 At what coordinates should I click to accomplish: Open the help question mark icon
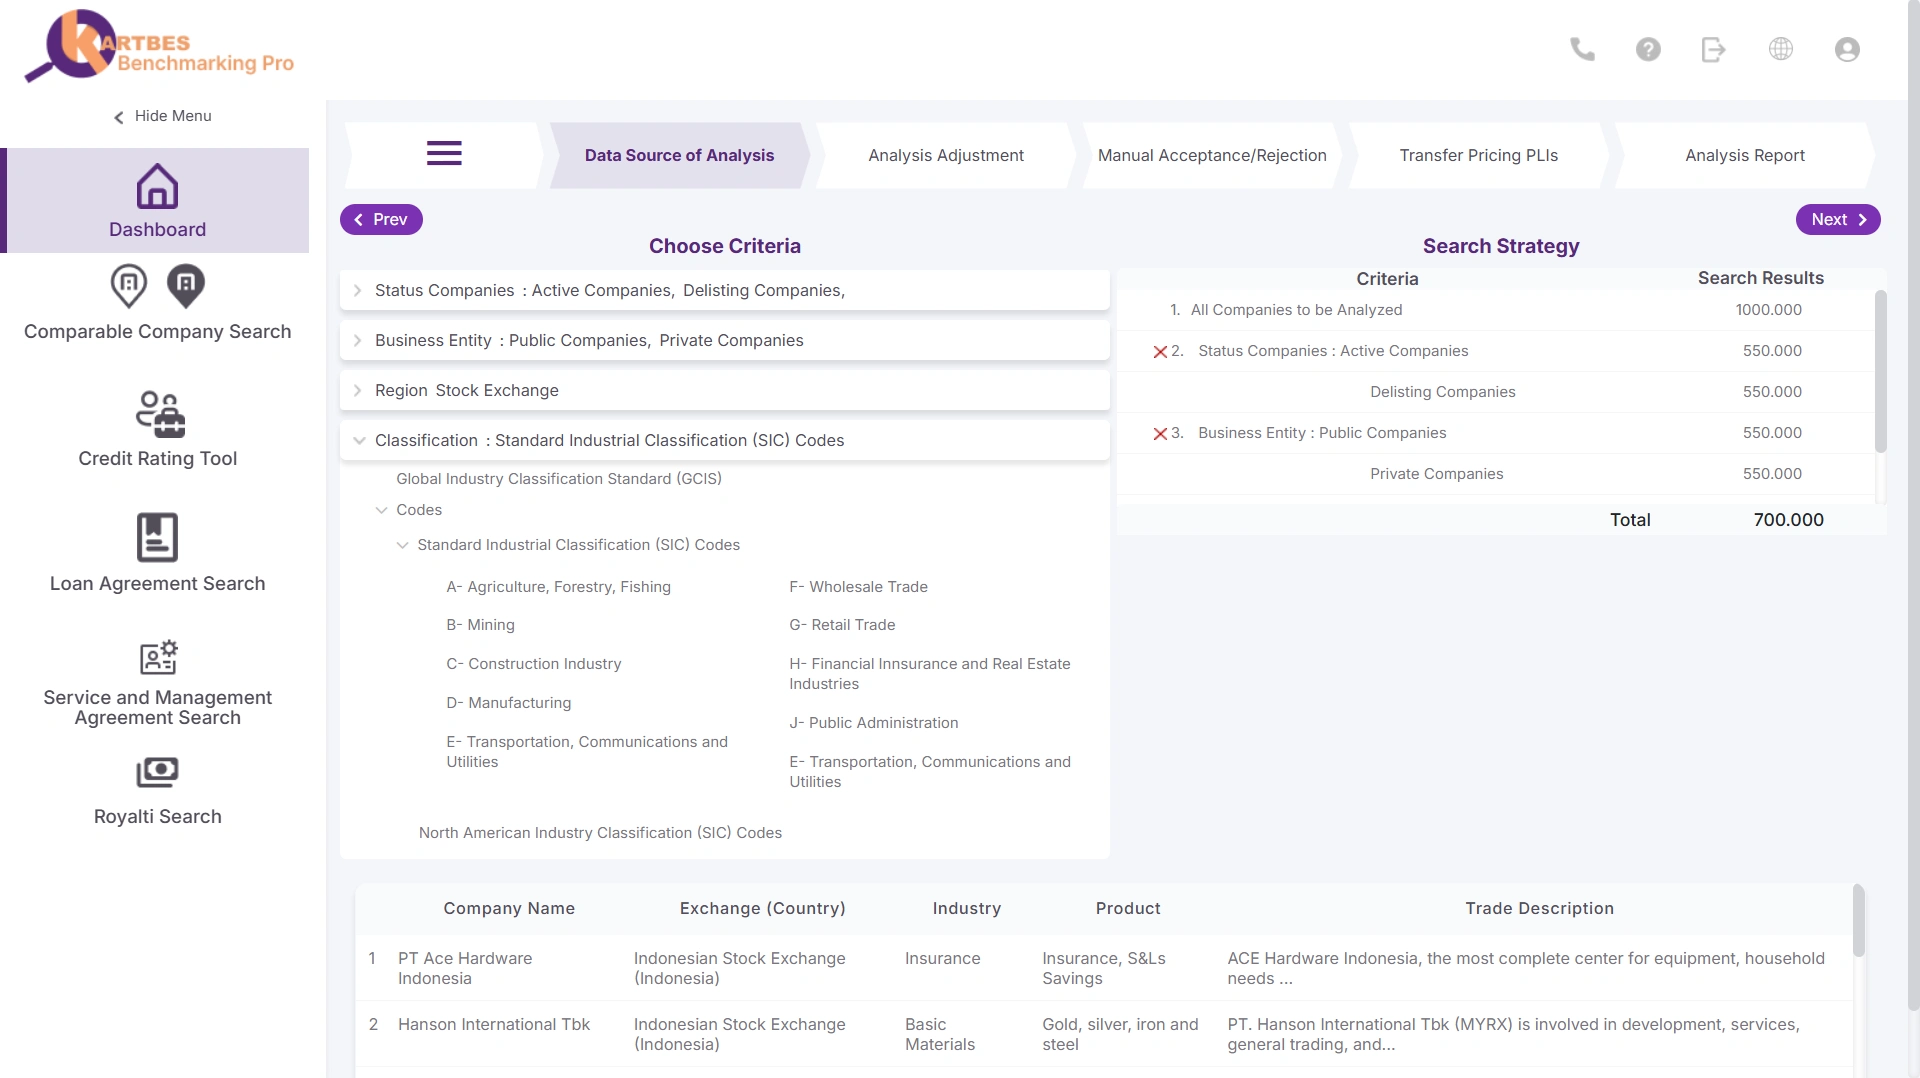point(1648,49)
